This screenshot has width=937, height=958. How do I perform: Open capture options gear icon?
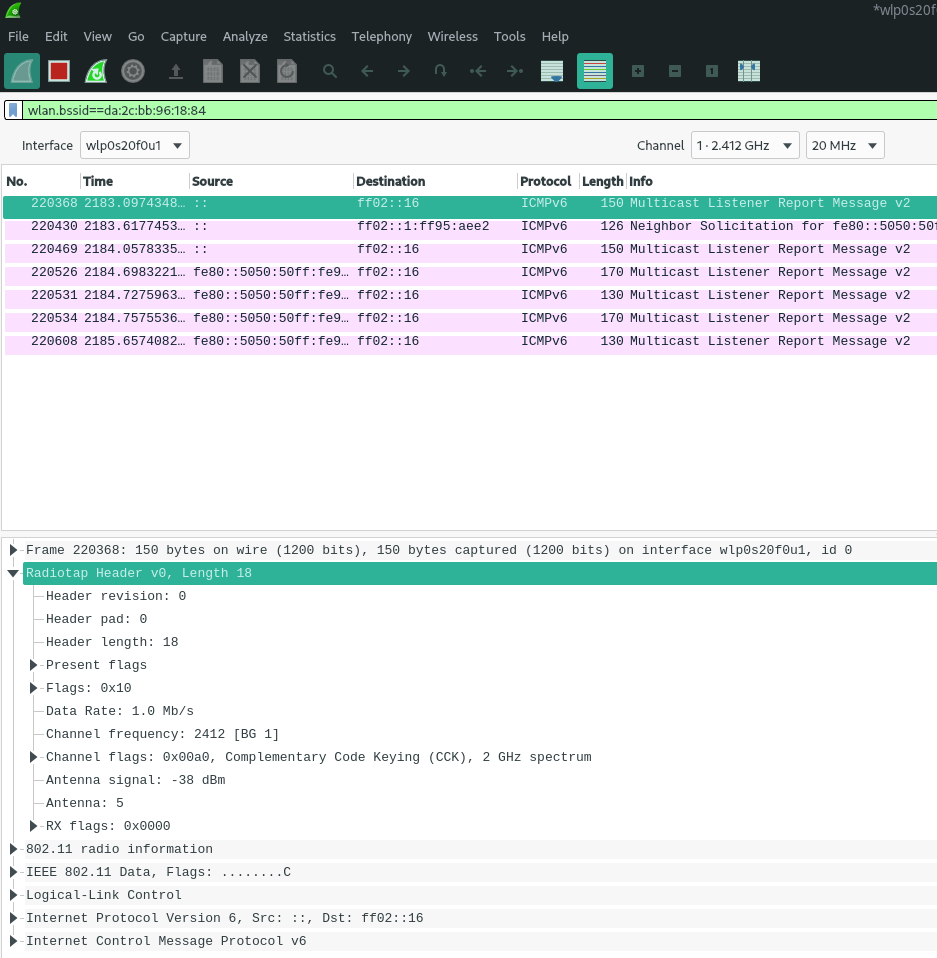coord(133,71)
